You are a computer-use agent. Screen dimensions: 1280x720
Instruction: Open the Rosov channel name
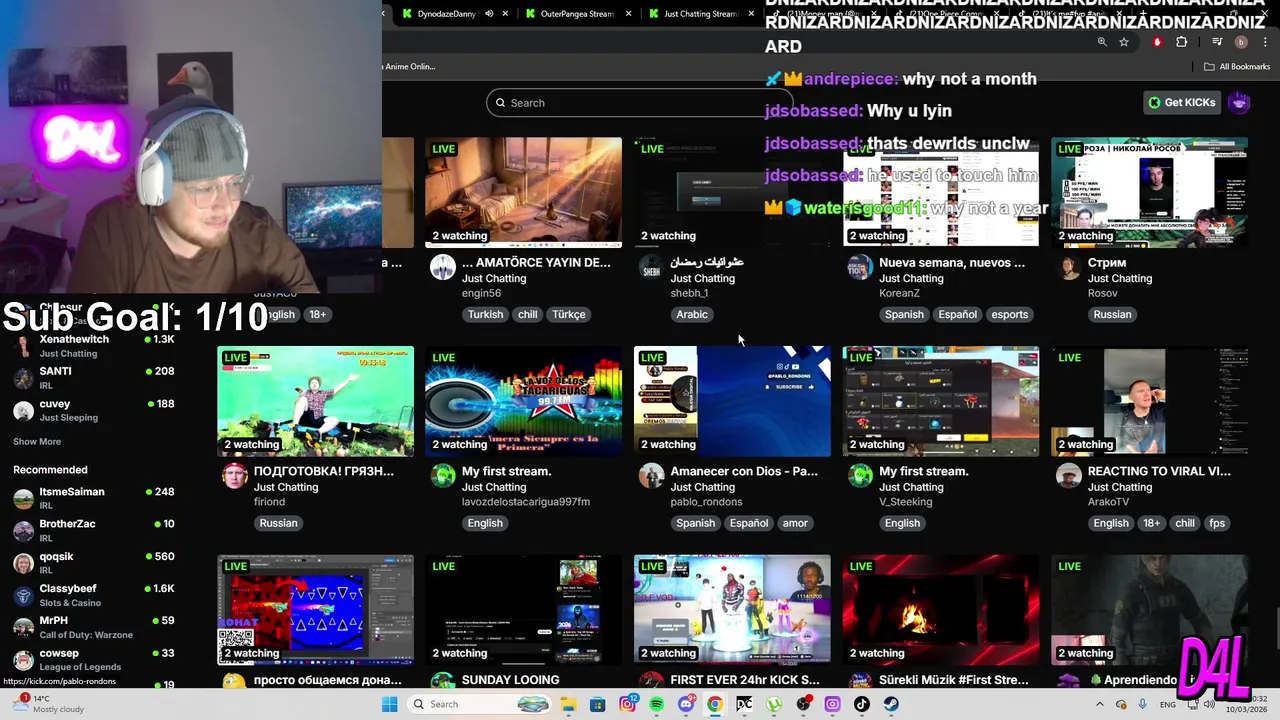pos(1103,293)
